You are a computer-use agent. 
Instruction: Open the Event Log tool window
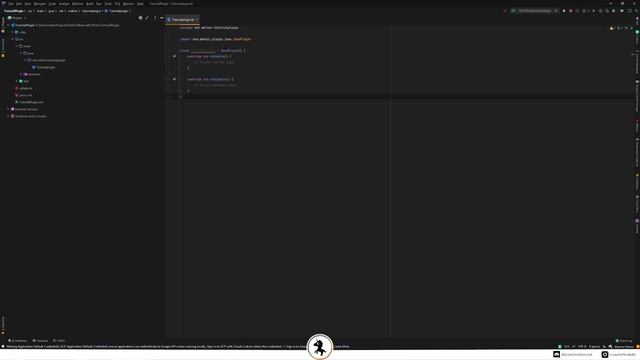click(x=624, y=340)
